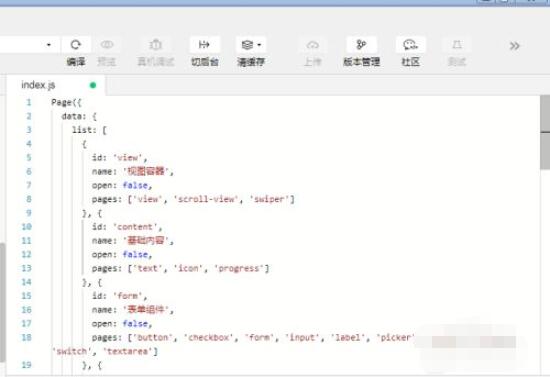Click the id: 'form' line
550x377 pixels.
tap(120, 296)
